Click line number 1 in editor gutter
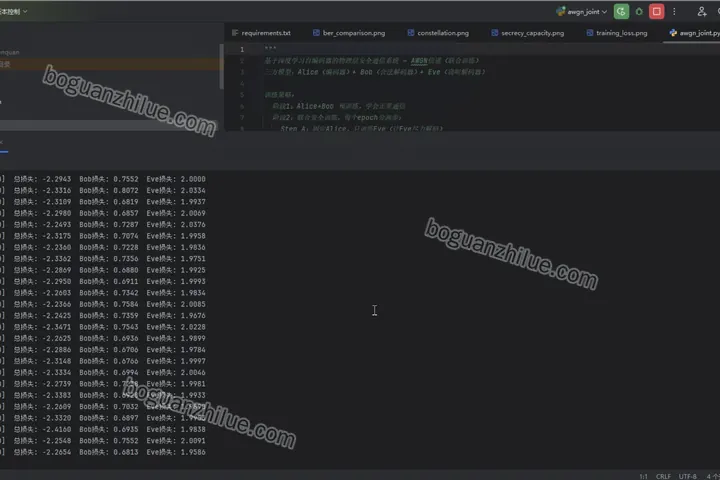 pyautogui.click(x=242, y=49)
